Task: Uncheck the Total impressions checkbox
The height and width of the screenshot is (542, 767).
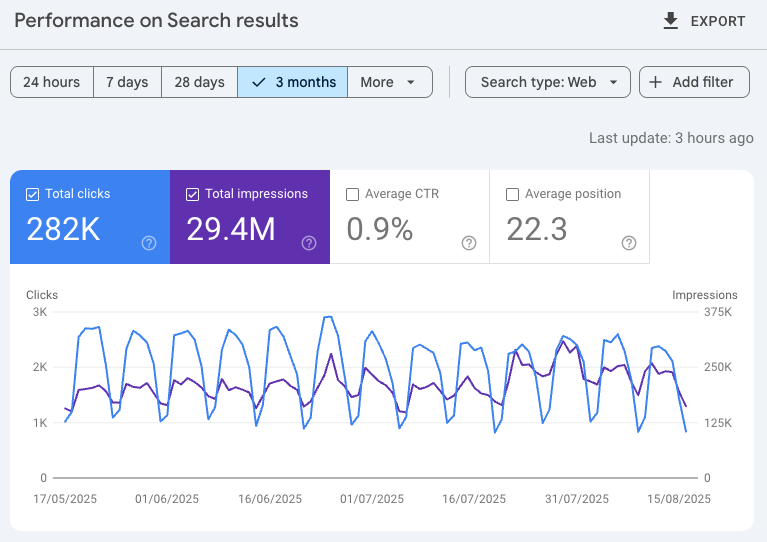Action: (193, 194)
